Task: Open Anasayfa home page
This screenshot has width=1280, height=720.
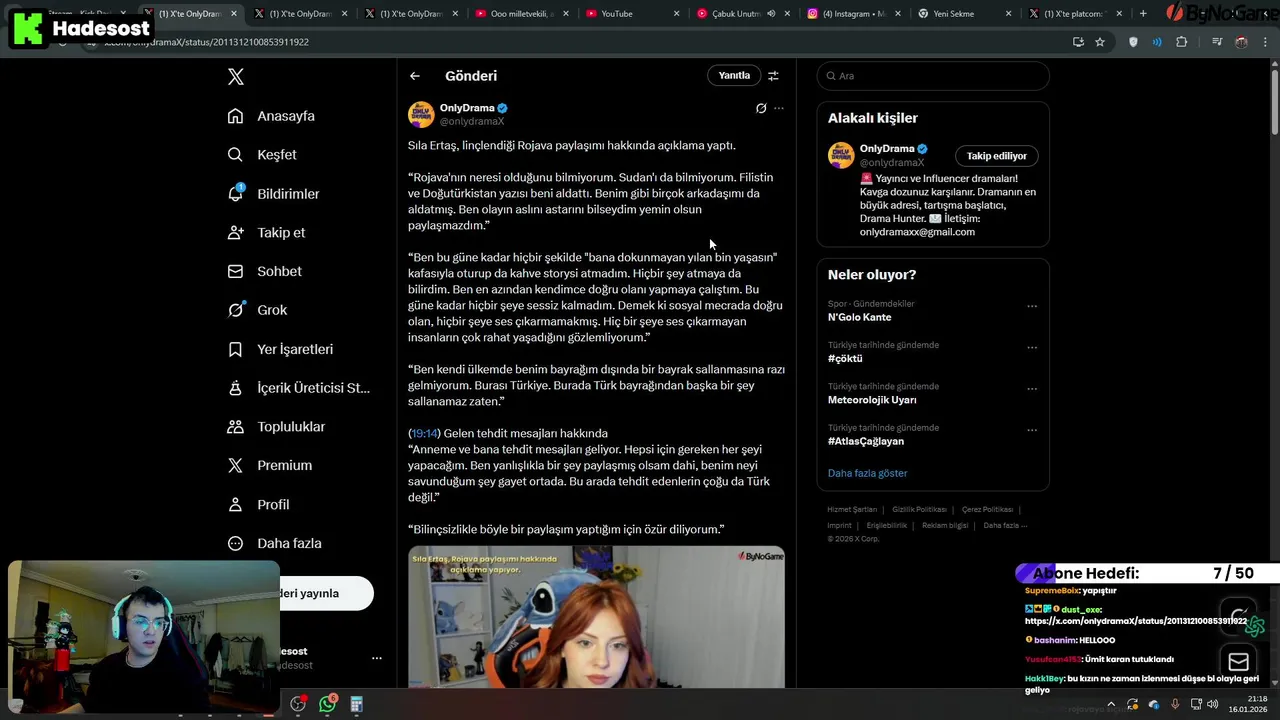Action: (x=271, y=116)
